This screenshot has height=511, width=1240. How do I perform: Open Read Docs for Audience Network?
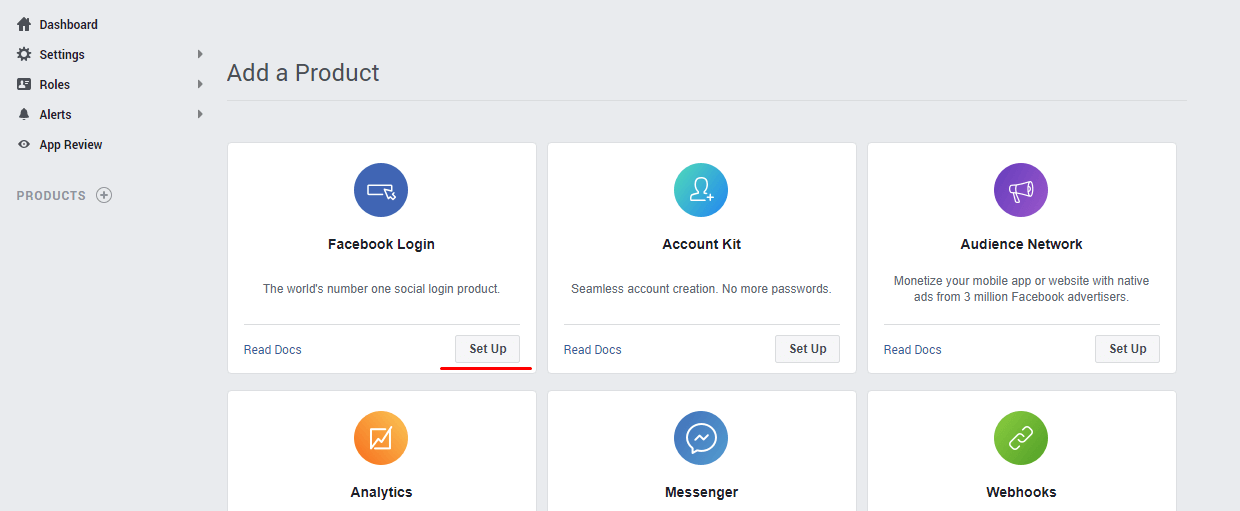[912, 350]
